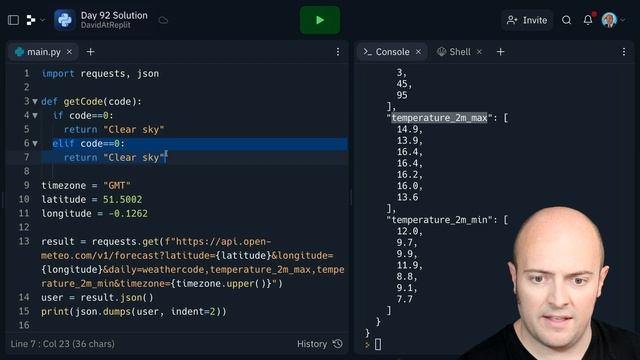
Task: Click the person-plus icon on Invite
Action: (512, 20)
